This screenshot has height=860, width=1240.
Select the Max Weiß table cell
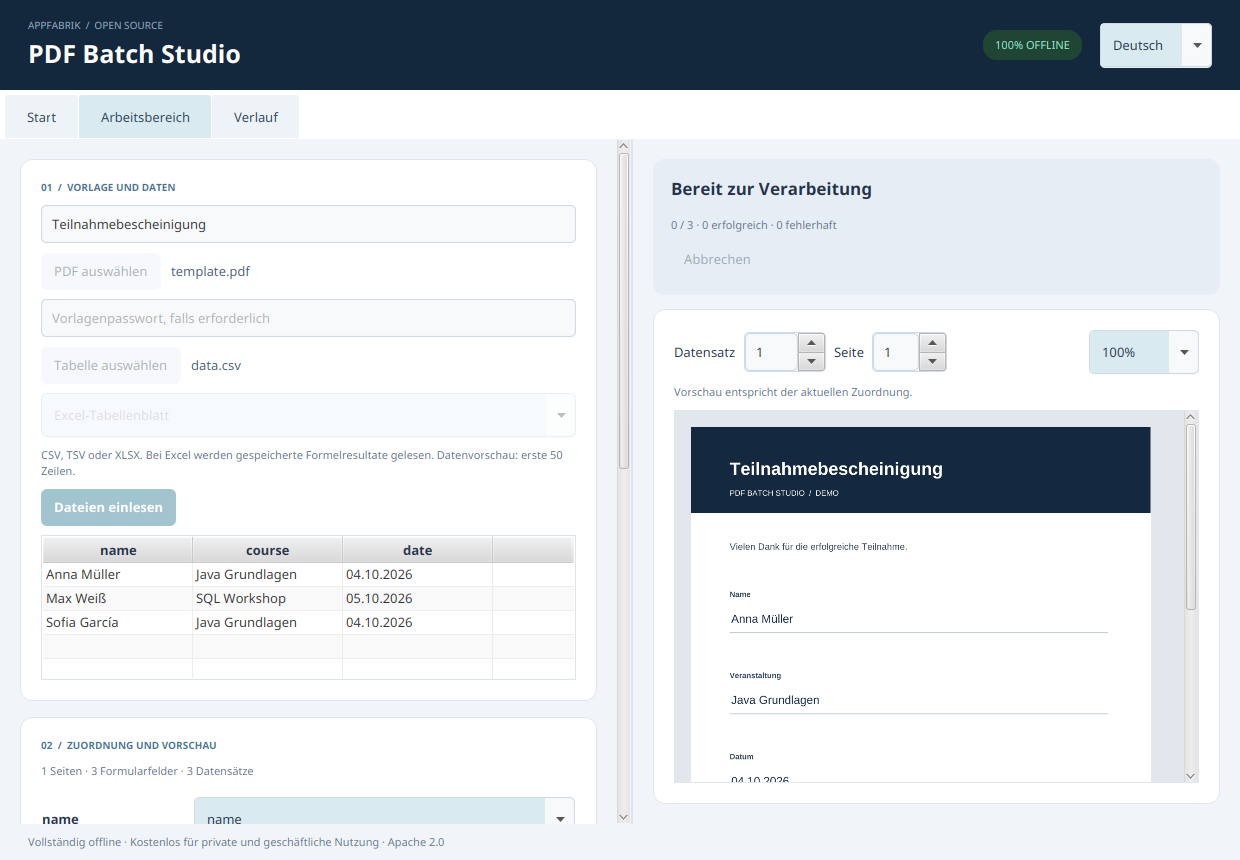117,598
